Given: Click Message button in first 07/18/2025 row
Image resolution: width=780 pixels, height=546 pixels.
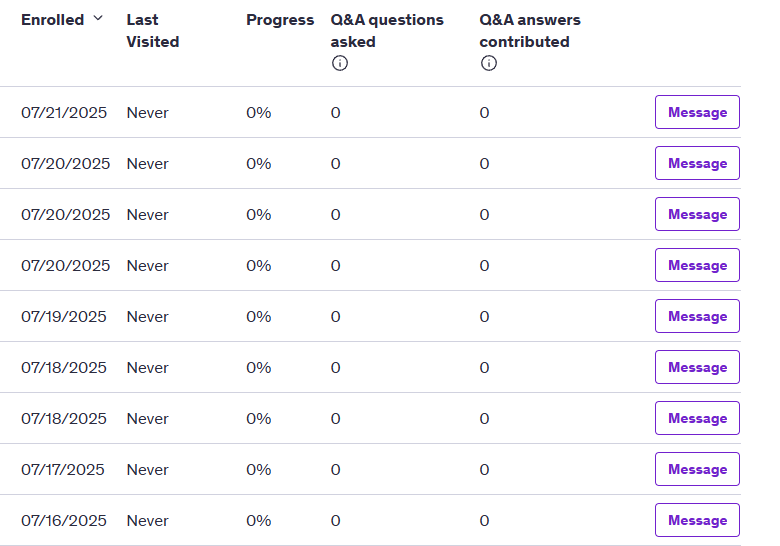Looking at the screenshot, I should (697, 367).
